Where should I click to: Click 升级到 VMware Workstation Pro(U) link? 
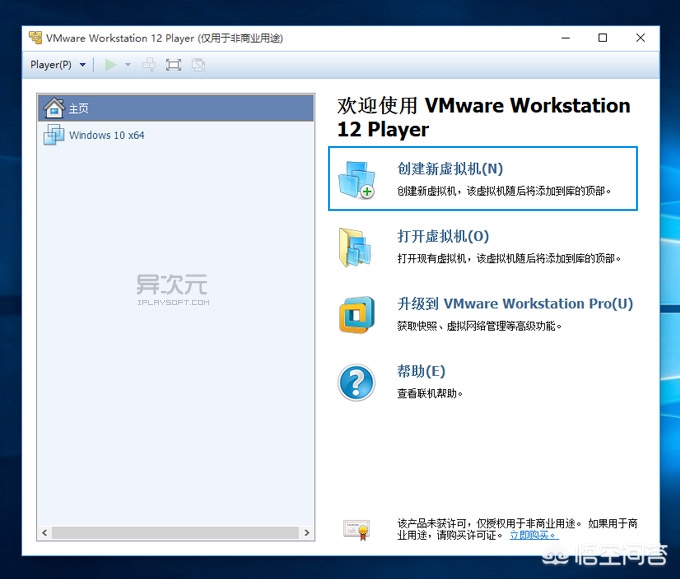515,304
